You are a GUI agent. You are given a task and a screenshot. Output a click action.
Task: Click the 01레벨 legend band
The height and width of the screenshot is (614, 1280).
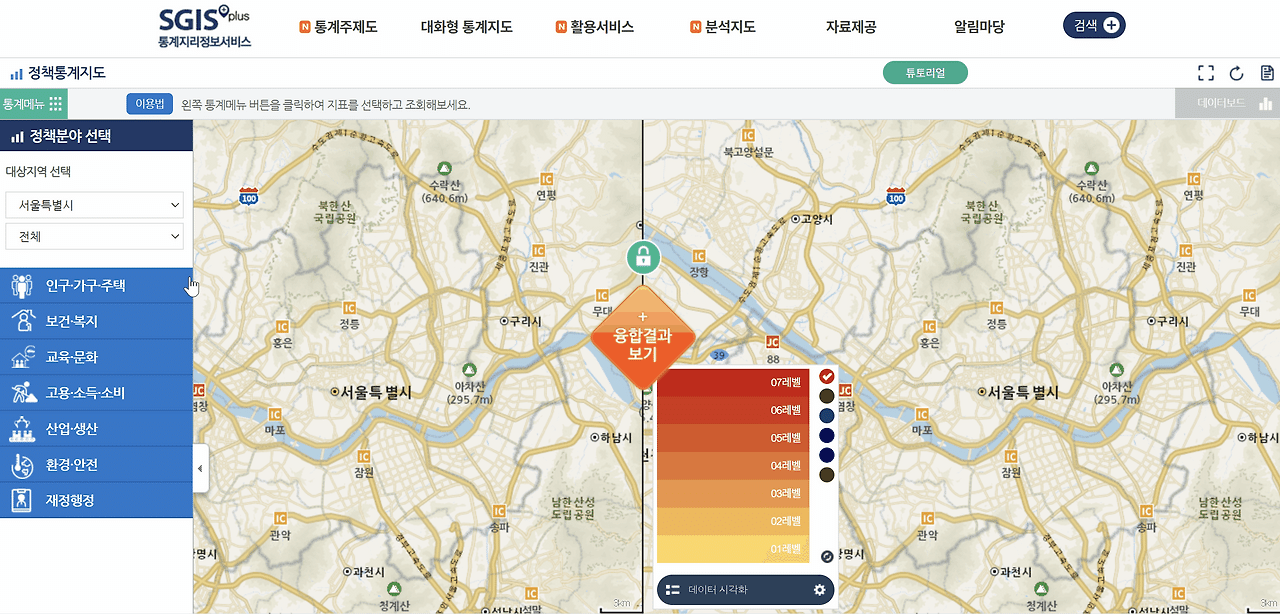tap(733, 549)
